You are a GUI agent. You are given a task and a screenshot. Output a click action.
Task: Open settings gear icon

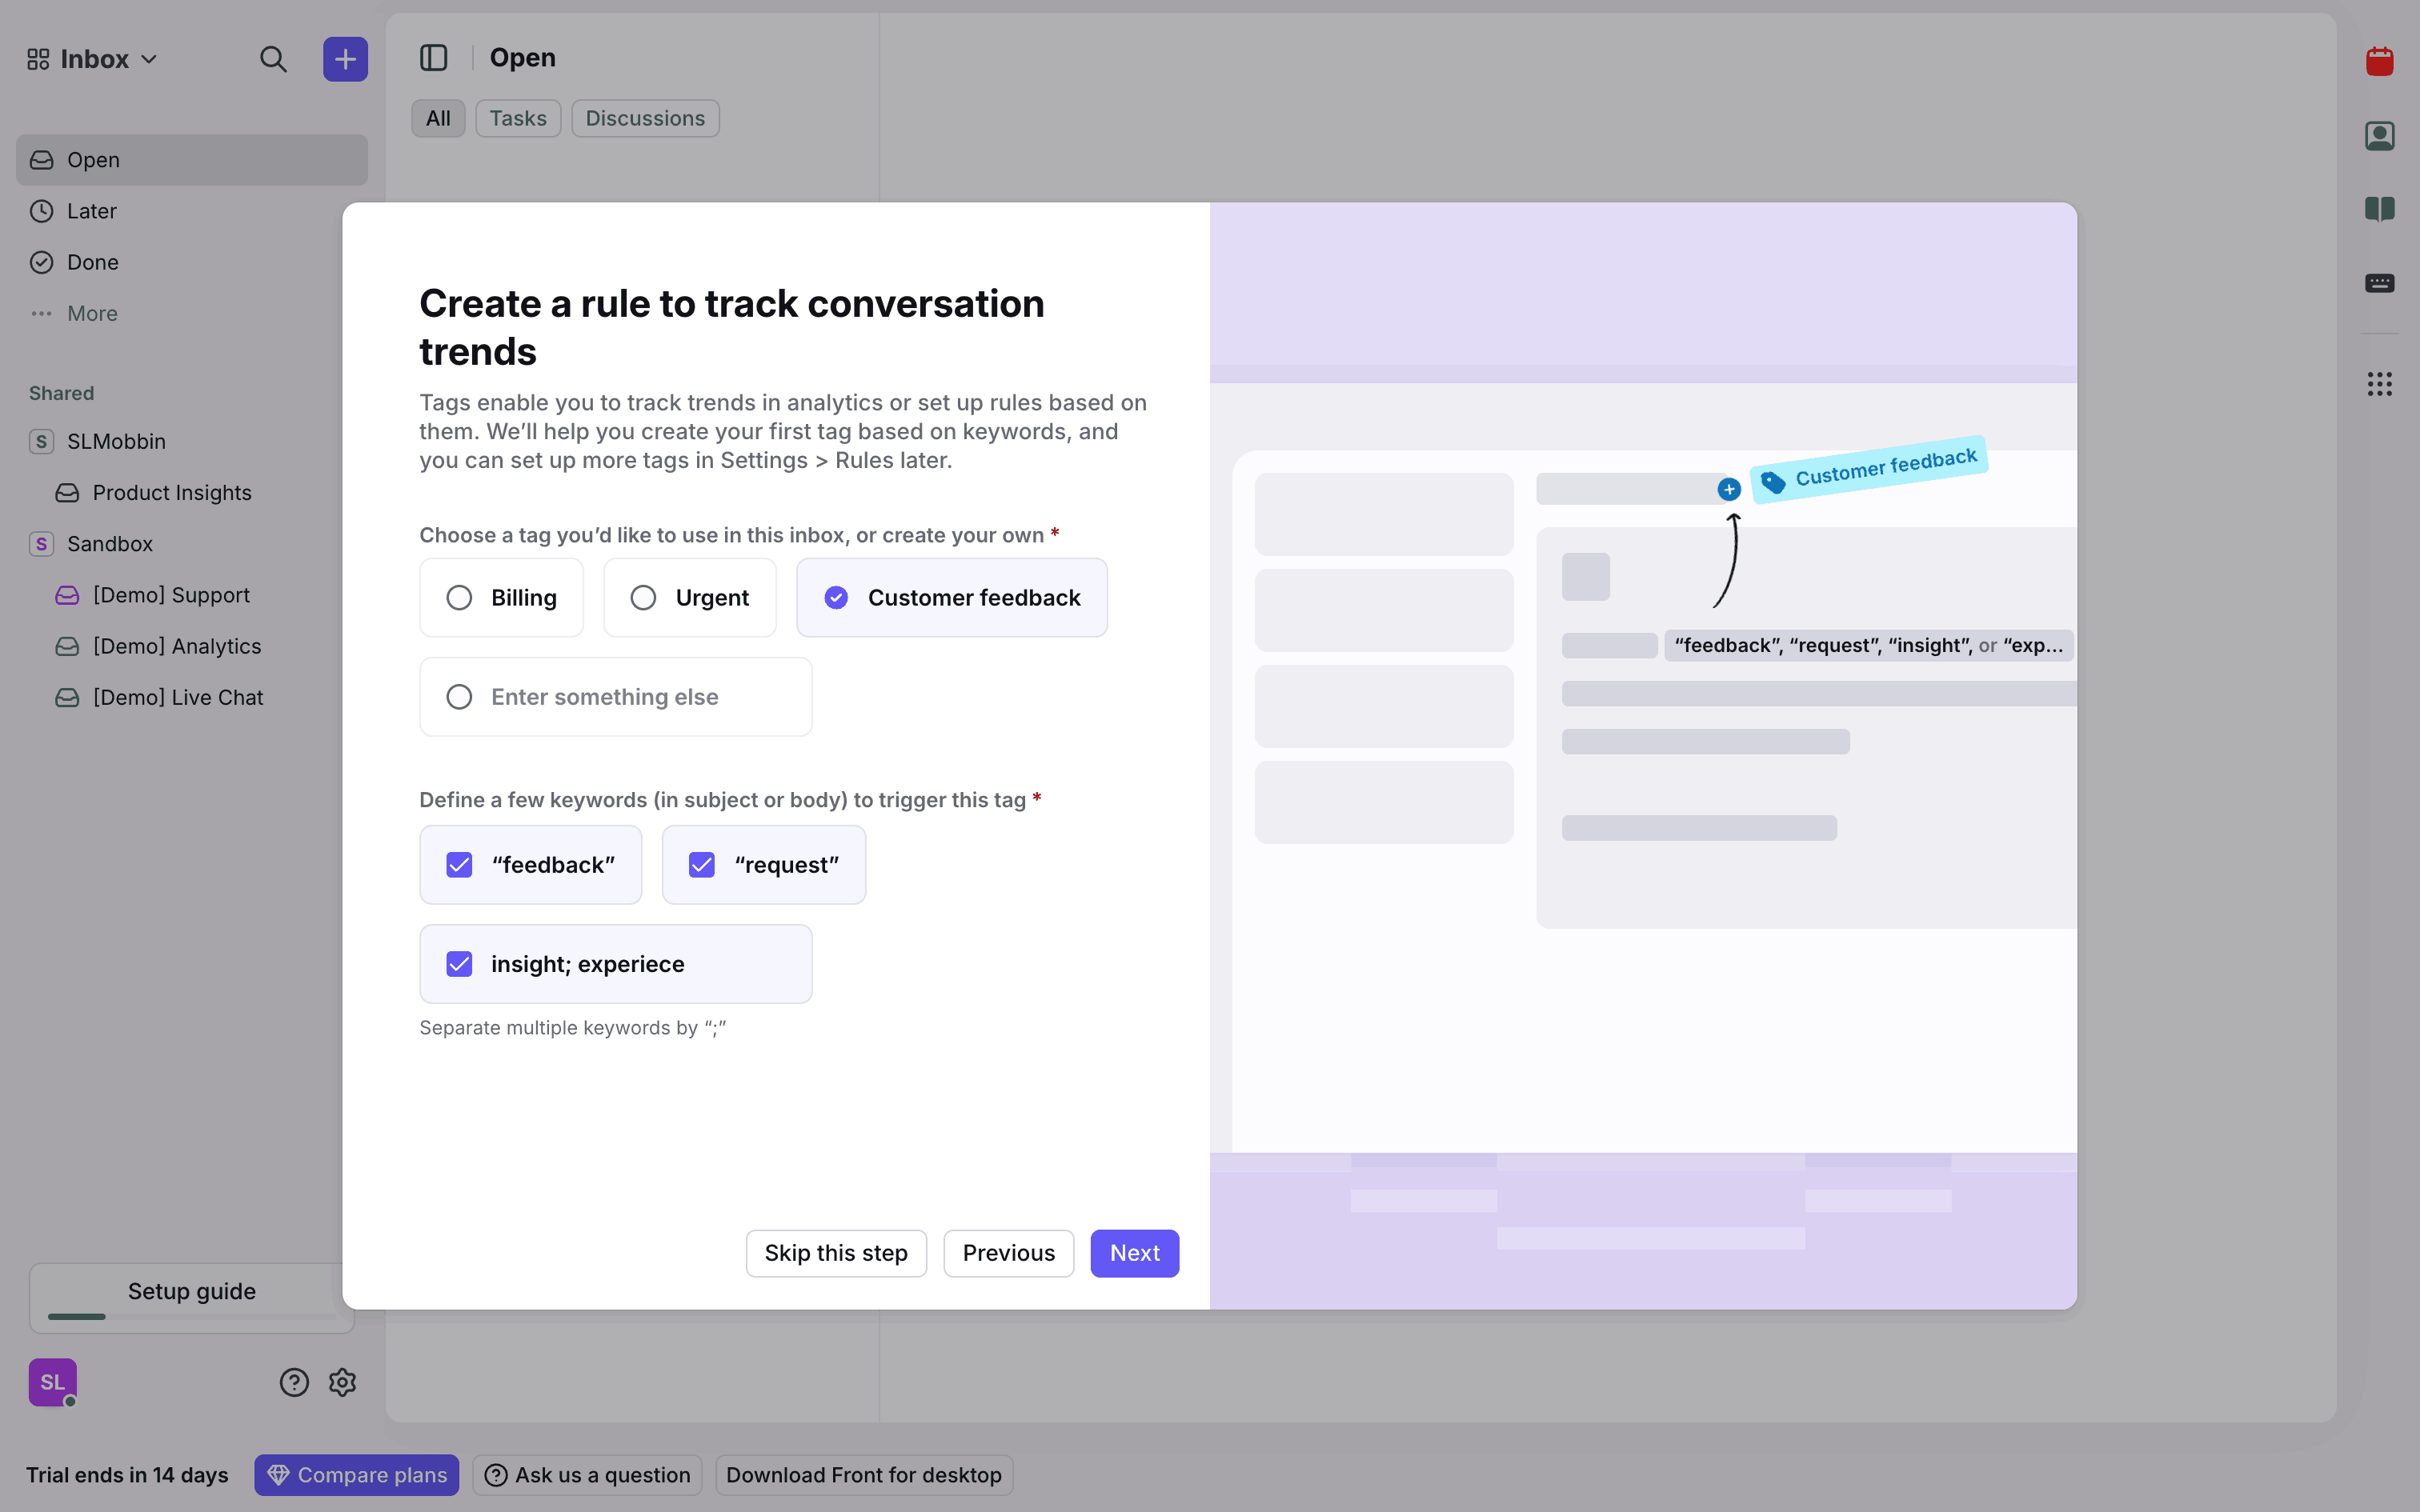[x=342, y=1382]
